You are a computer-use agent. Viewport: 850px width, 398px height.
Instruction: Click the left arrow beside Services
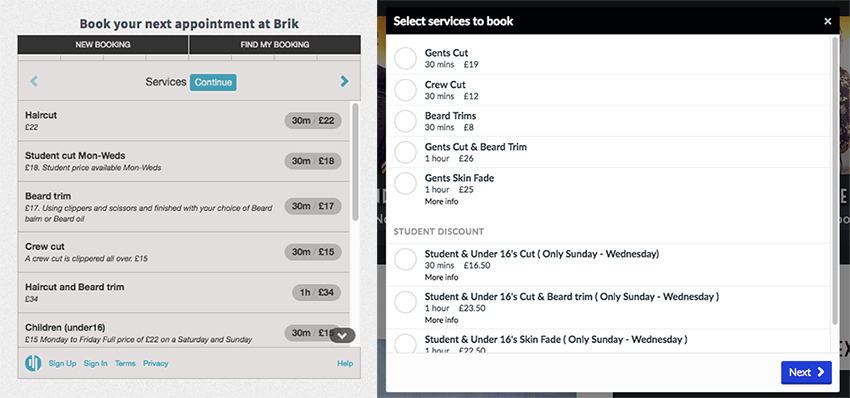(34, 82)
